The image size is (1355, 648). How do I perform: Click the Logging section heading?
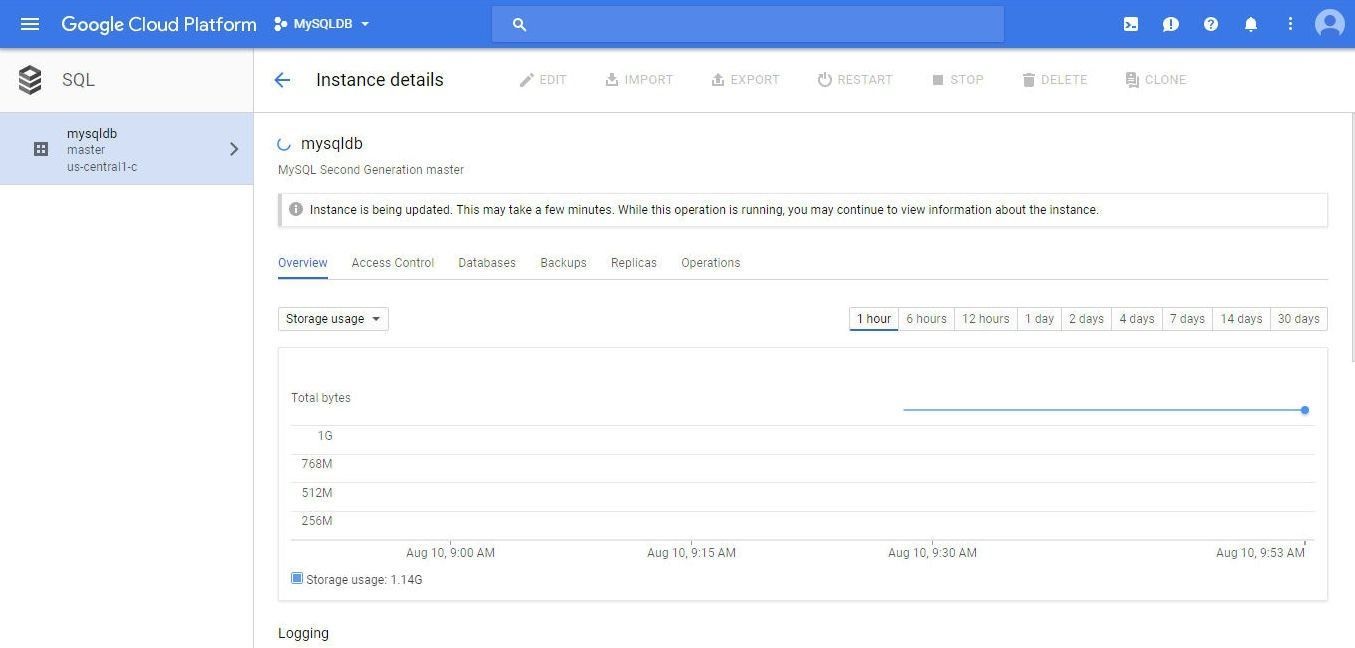click(x=303, y=633)
